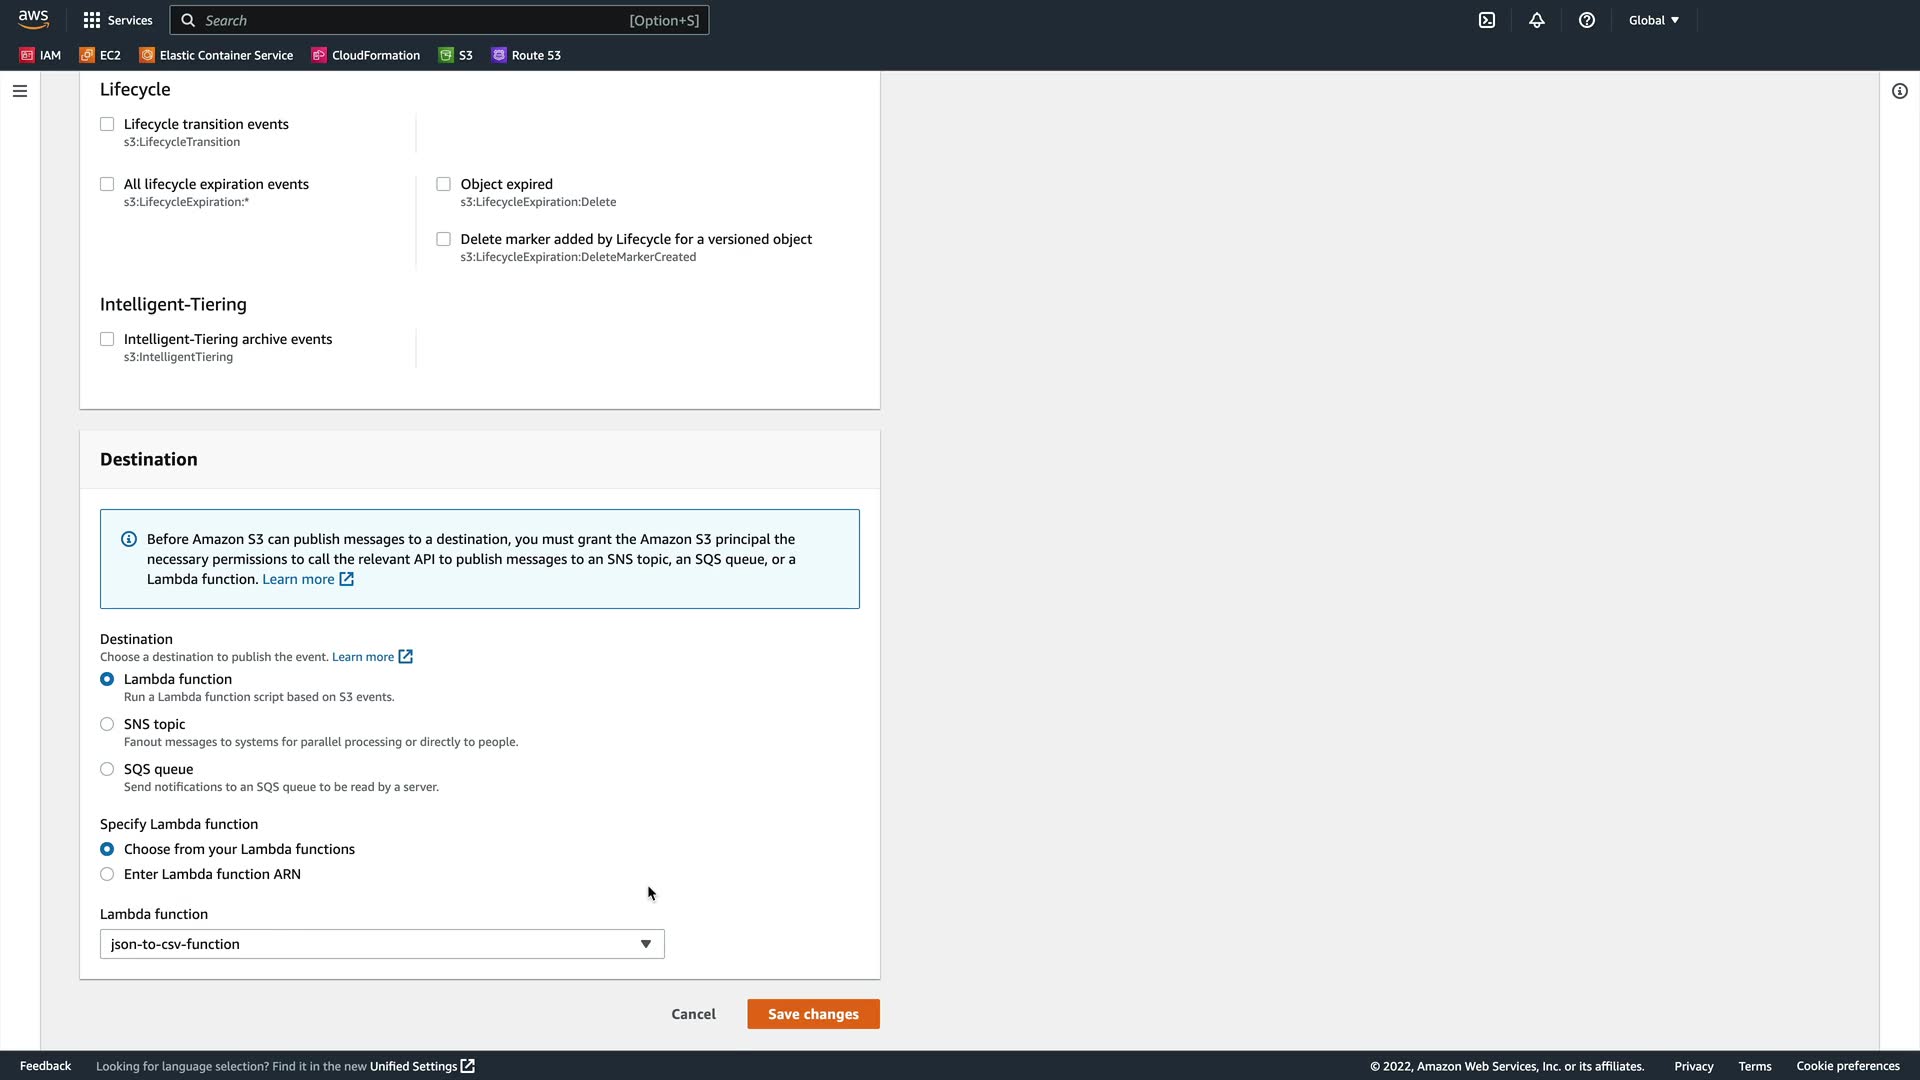
Task: Choose Enter Lambda function ARN option
Action: click(107, 874)
